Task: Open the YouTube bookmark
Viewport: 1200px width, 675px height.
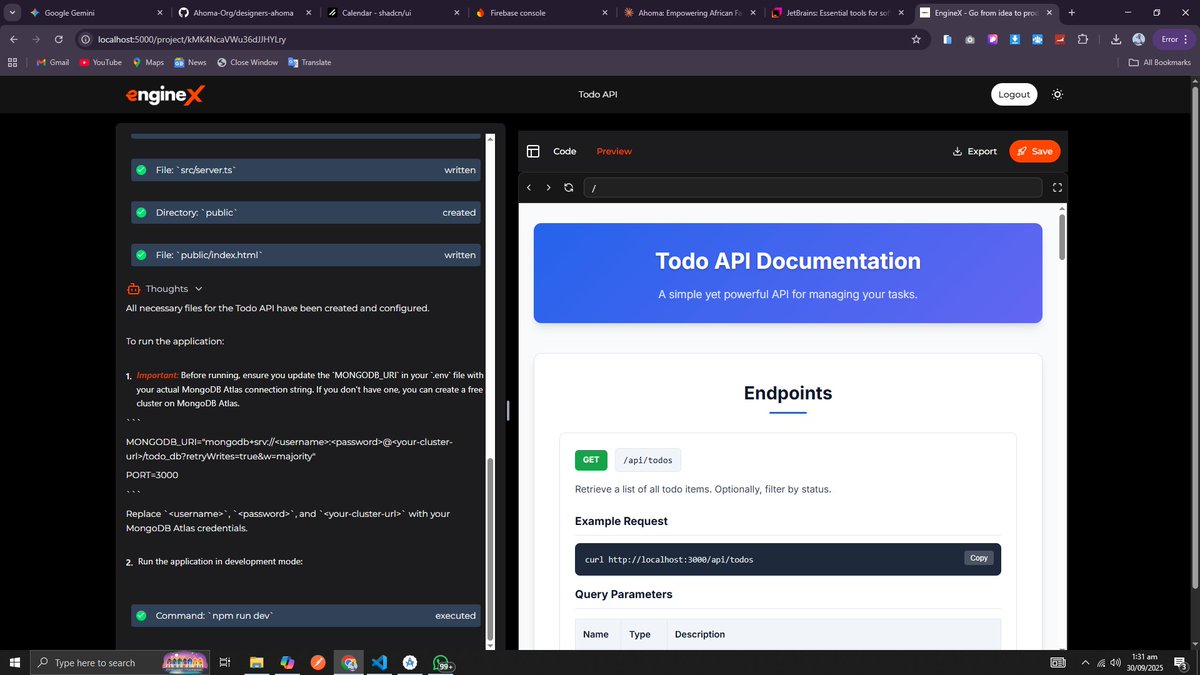Action: coord(99,62)
